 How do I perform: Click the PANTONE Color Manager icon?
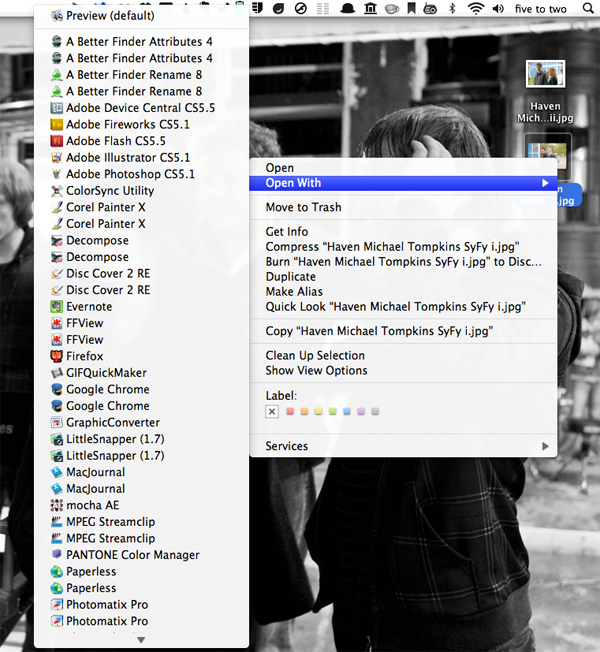pos(57,555)
